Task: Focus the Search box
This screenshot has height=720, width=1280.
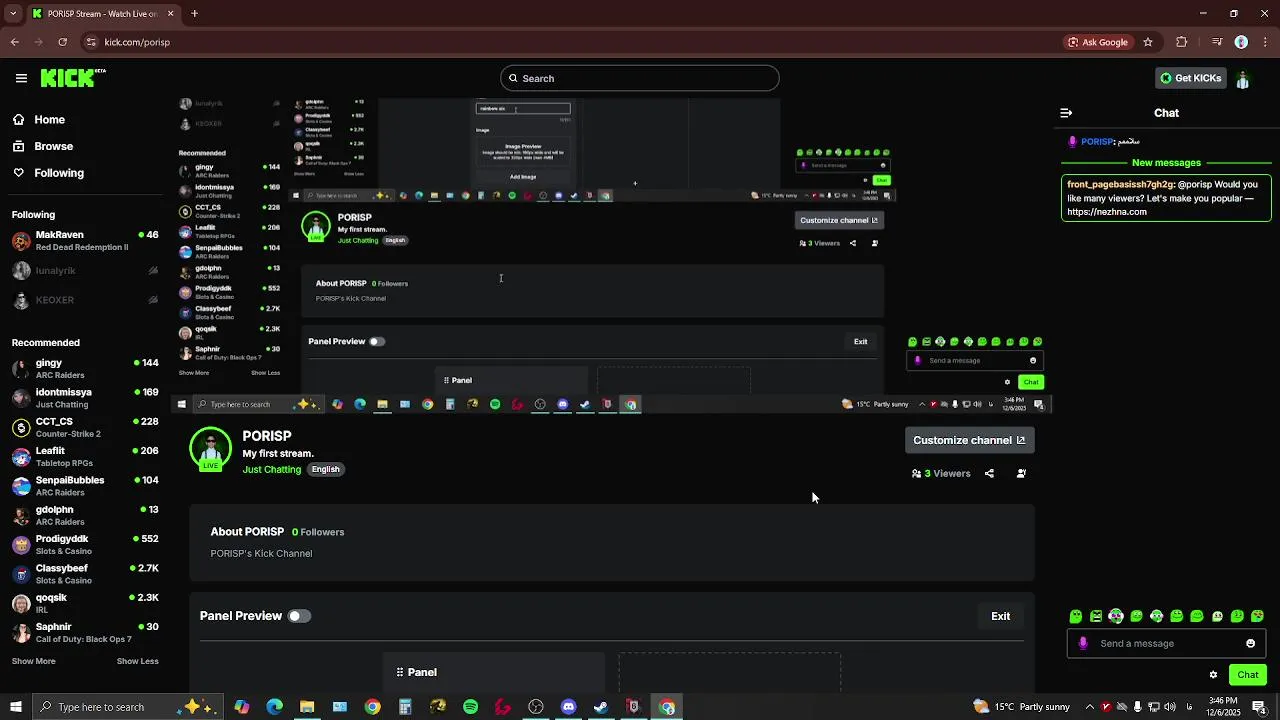Action: click(x=640, y=78)
